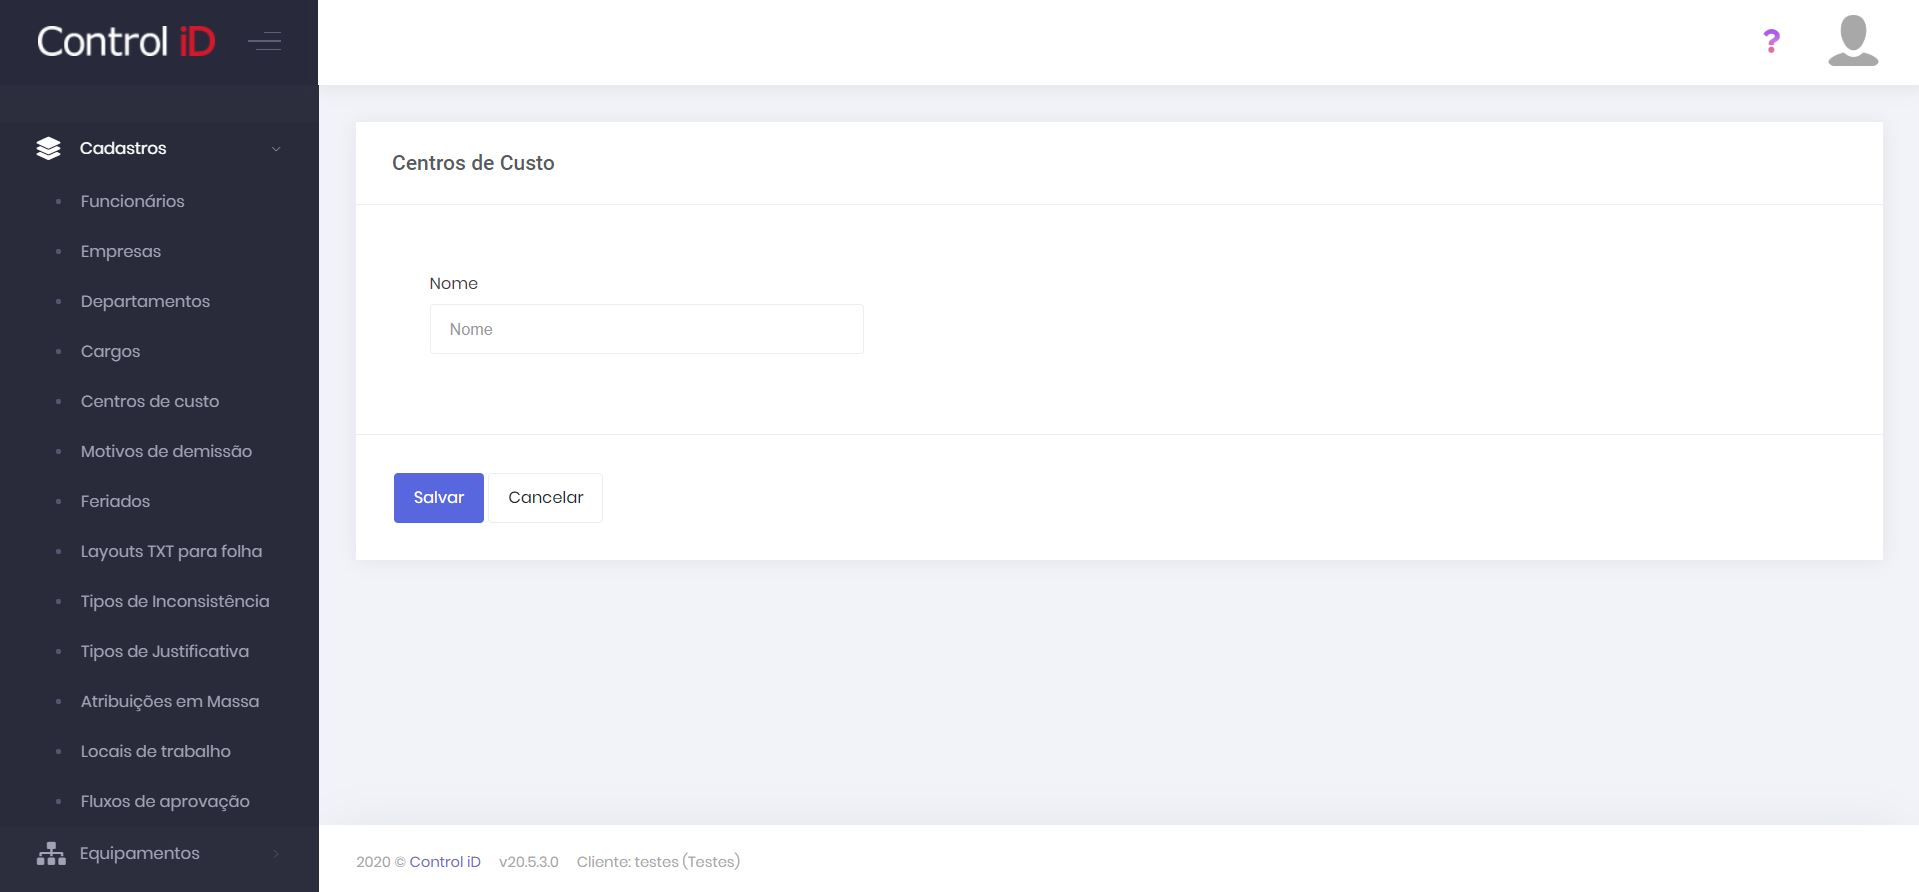Focus the Nome input field
This screenshot has width=1919, height=892.
click(x=646, y=329)
